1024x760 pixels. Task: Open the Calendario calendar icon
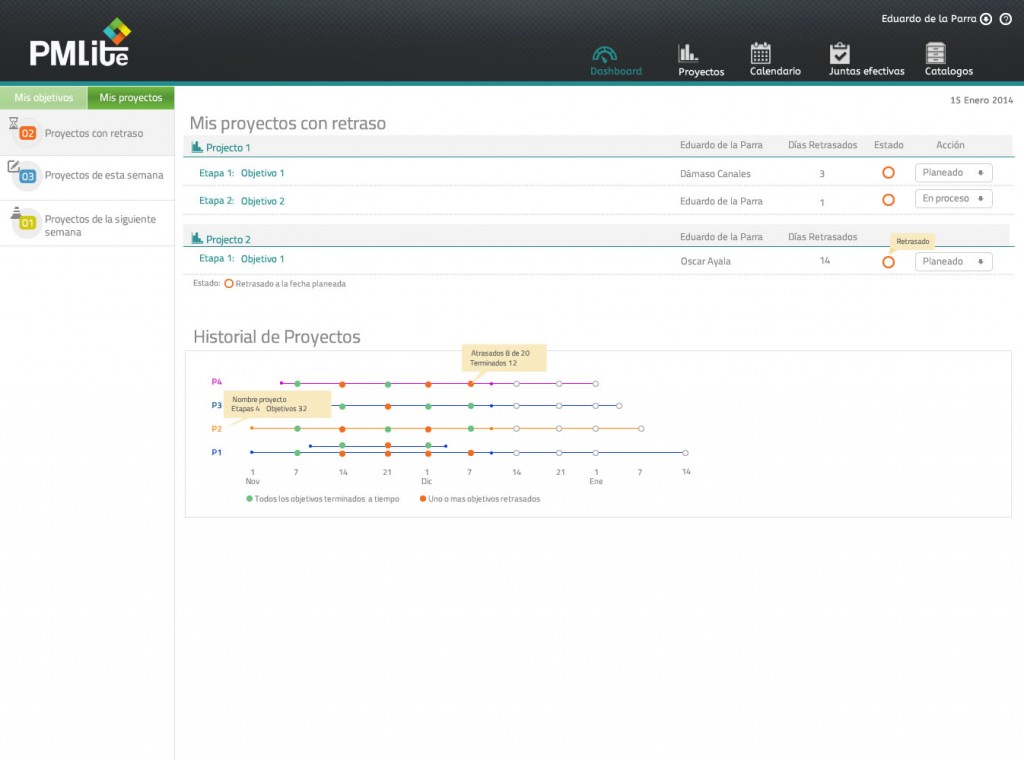(761, 53)
